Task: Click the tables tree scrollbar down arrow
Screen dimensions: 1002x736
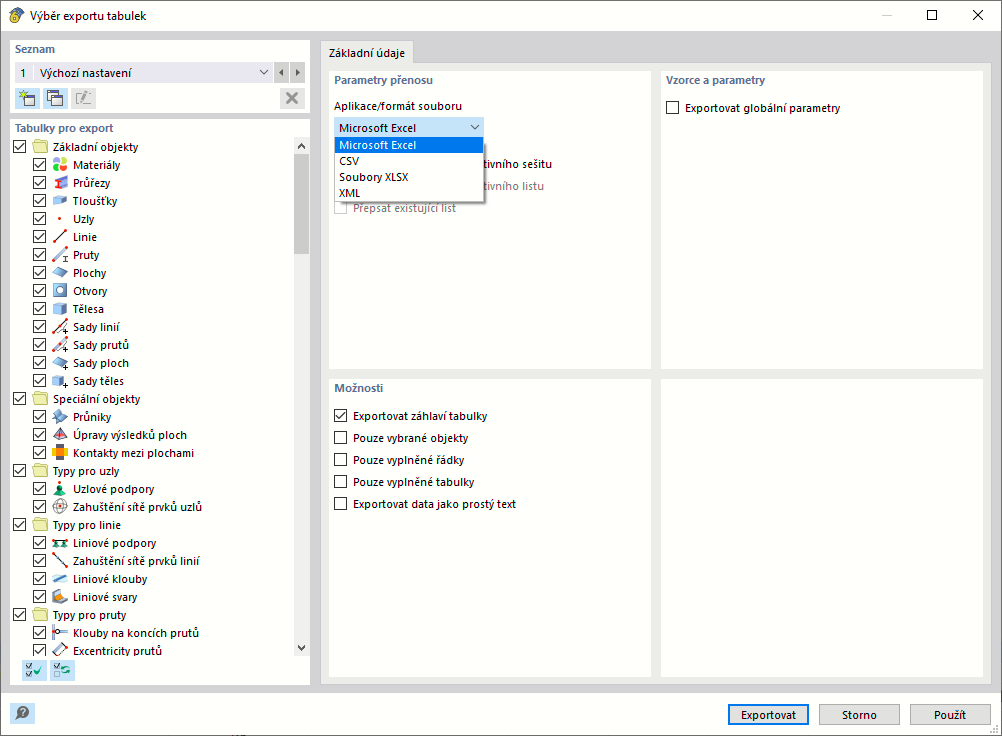Action: point(302,648)
